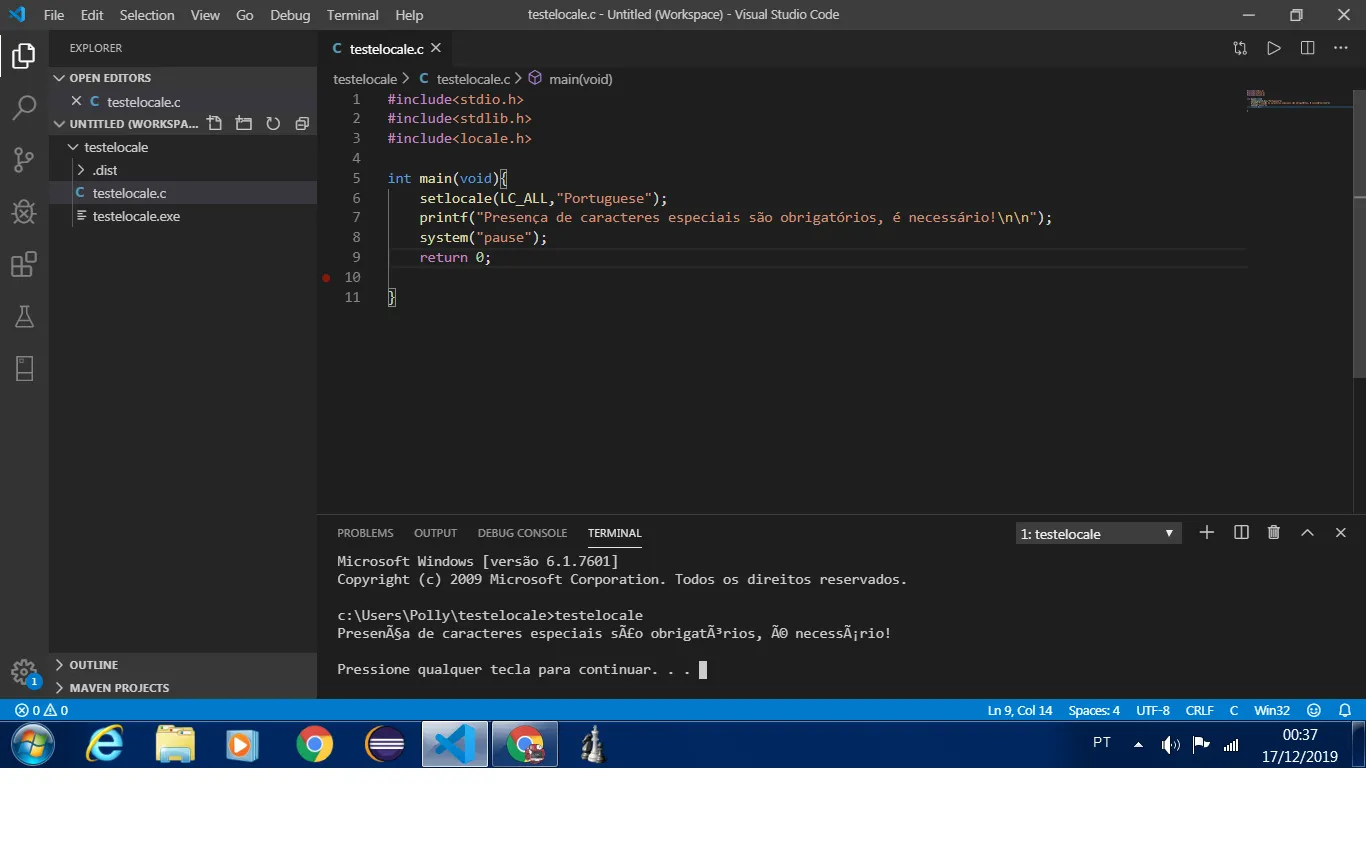The height and width of the screenshot is (854, 1366).
Task: Select the Terminal panel tab
Action: coord(615,533)
